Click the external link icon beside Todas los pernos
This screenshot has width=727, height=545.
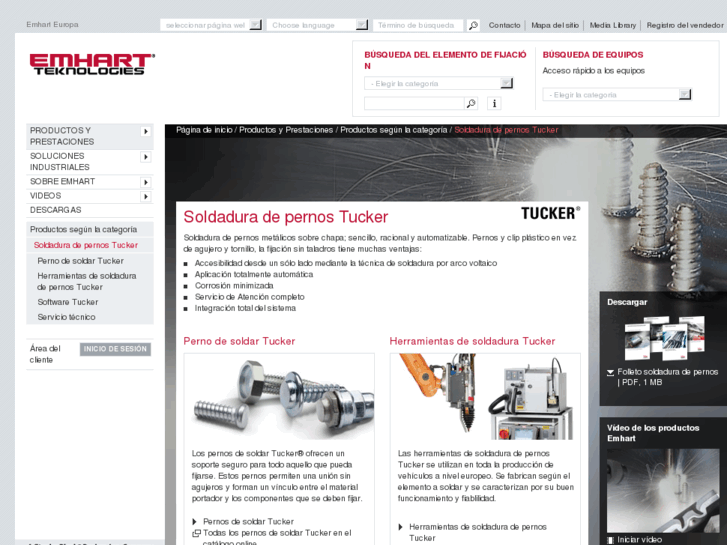click(196, 533)
